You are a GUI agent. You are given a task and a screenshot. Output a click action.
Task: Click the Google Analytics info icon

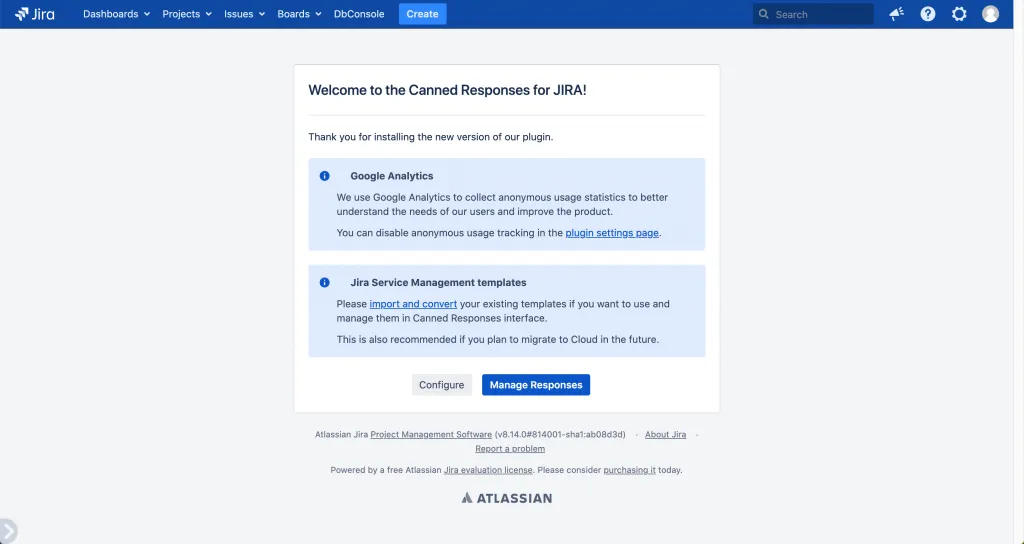[x=325, y=176]
